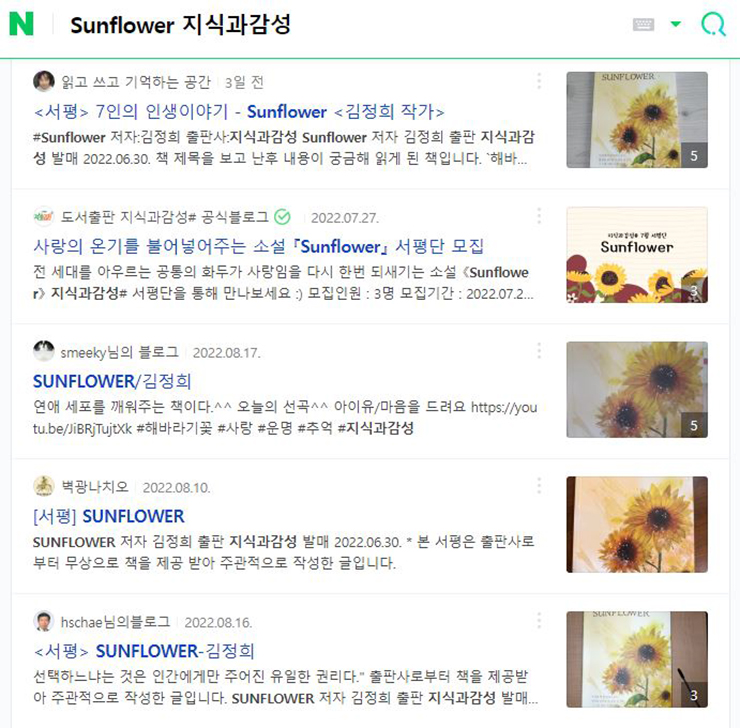This screenshot has height=728, width=740.
Task: Open the more options menu for the first result
Action: click(539, 81)
